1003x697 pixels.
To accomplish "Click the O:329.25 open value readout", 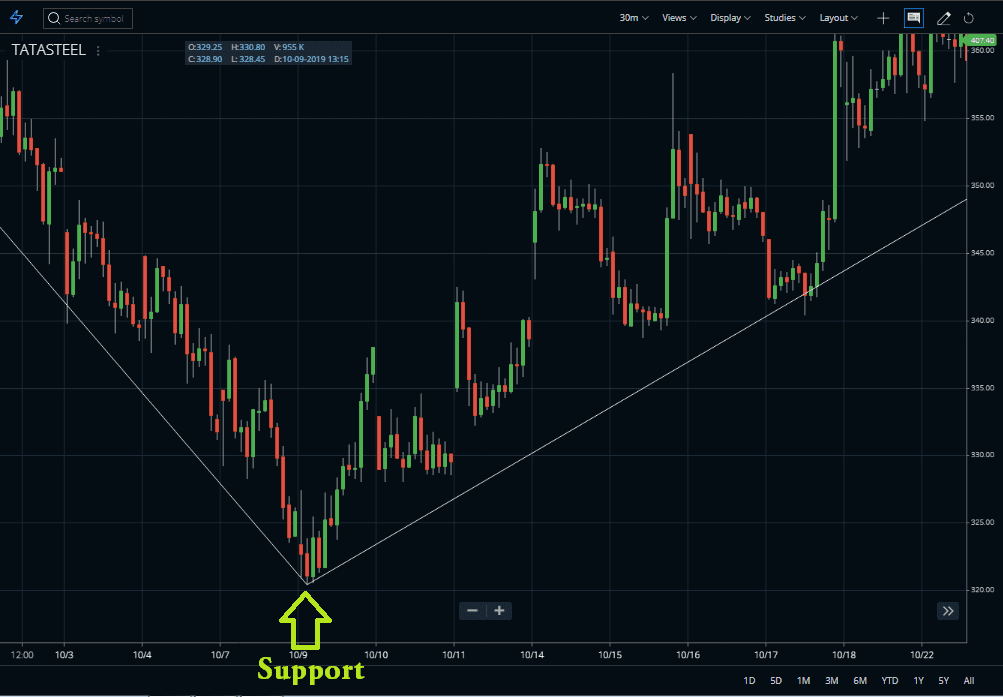I will [205, 47].
